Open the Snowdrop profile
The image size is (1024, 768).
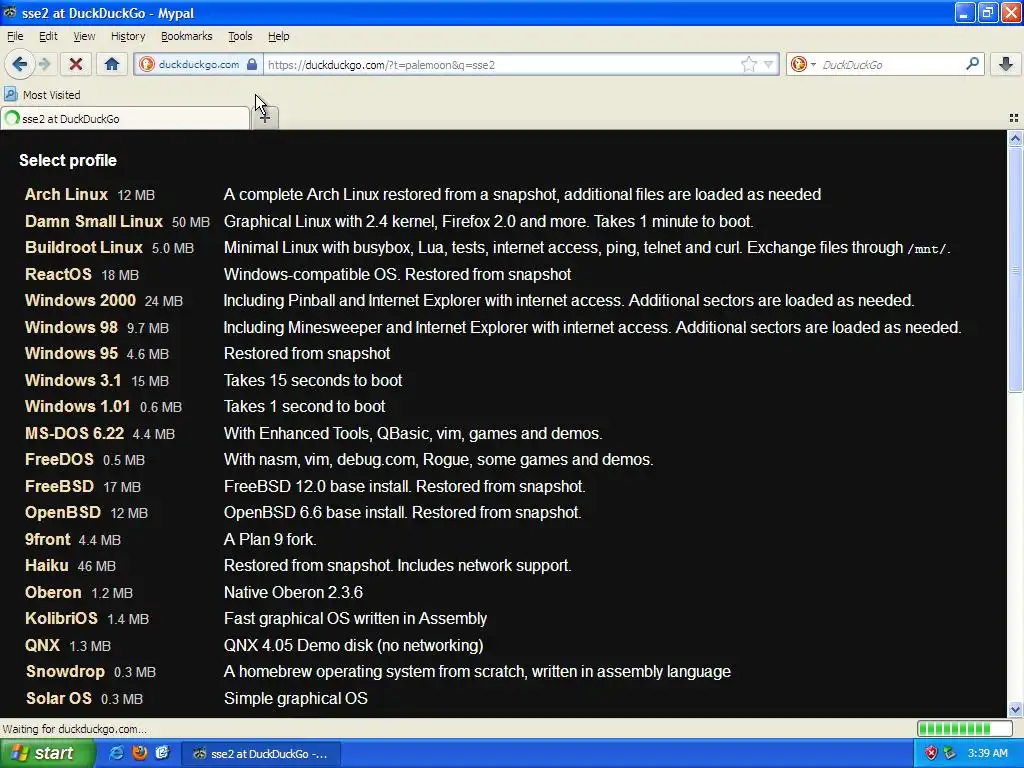[x=65, y=671]
